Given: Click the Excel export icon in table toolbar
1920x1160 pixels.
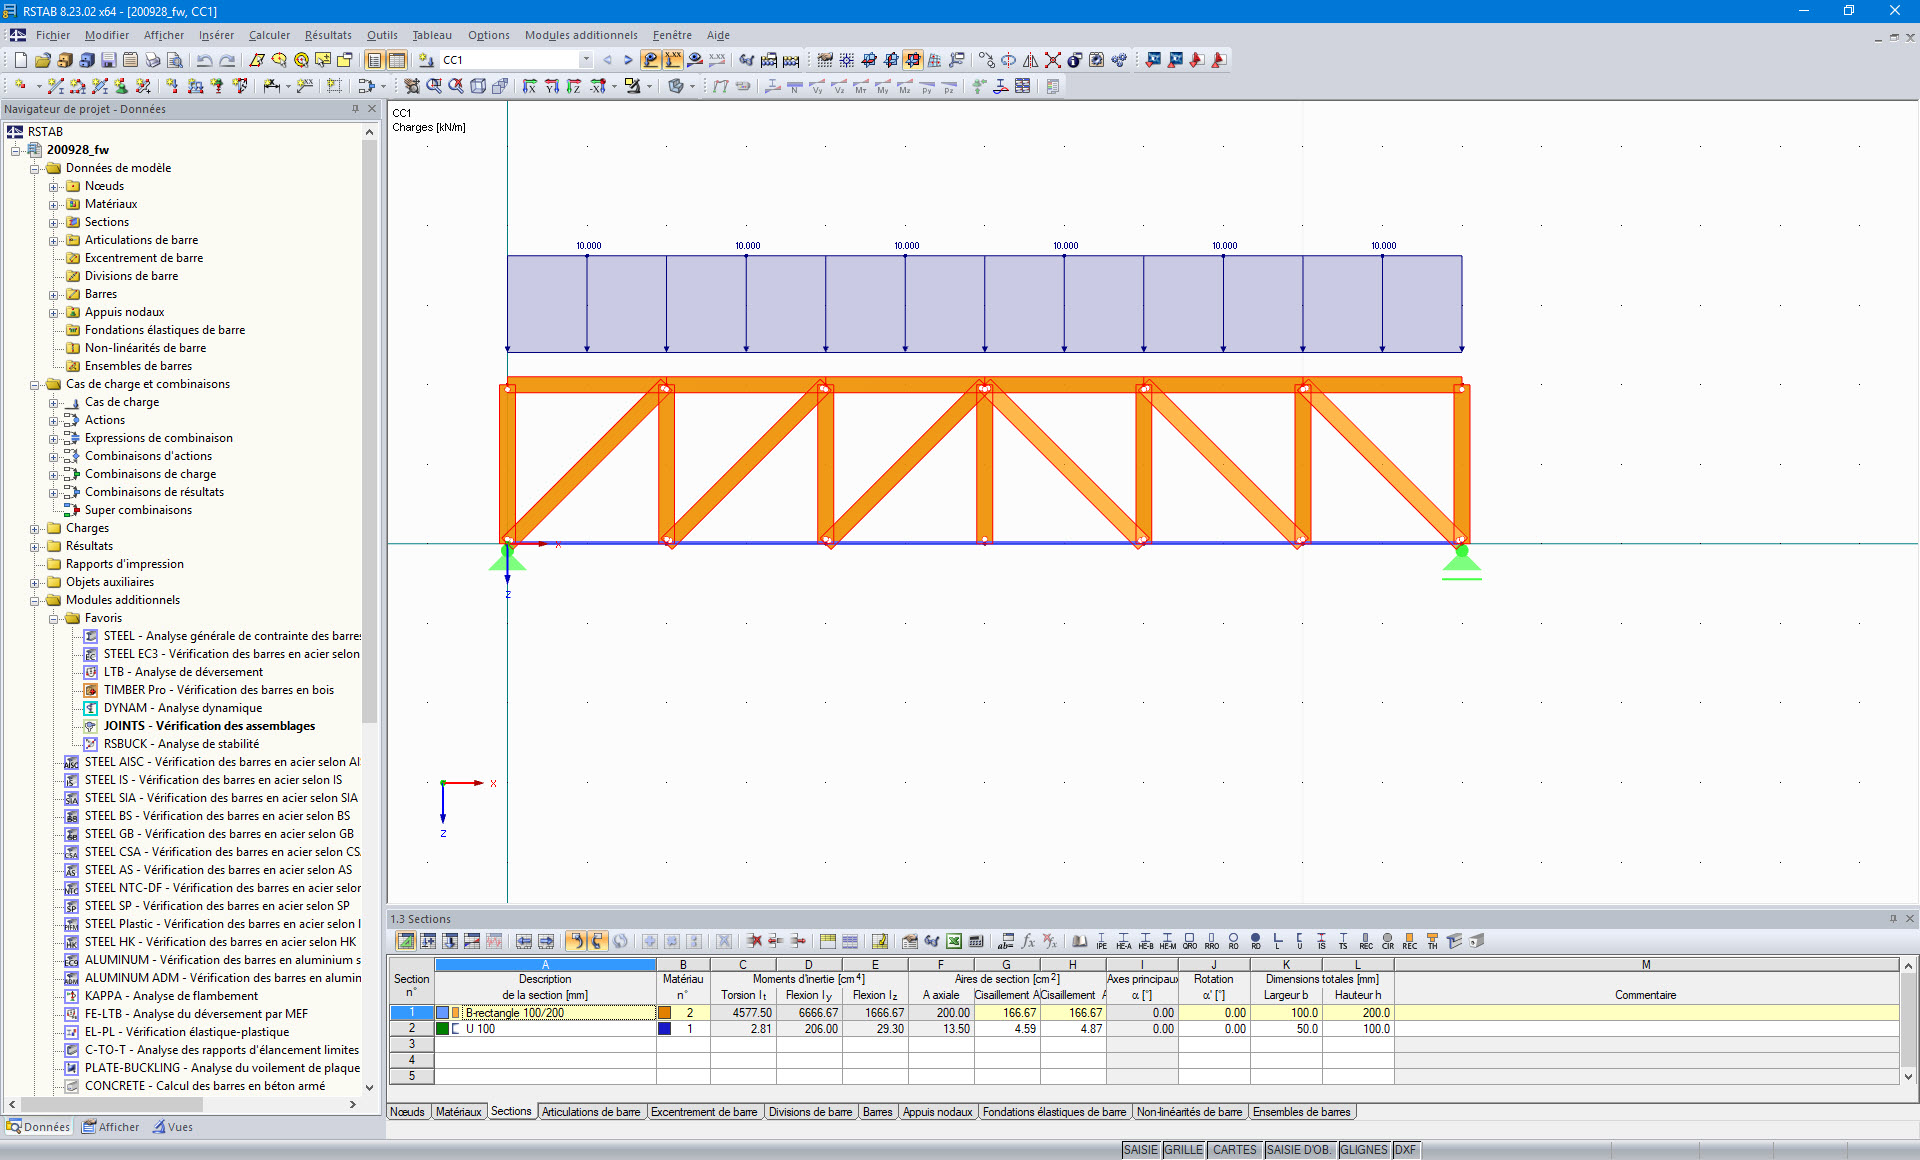Looking at the screenshot, I should (954, 941).
